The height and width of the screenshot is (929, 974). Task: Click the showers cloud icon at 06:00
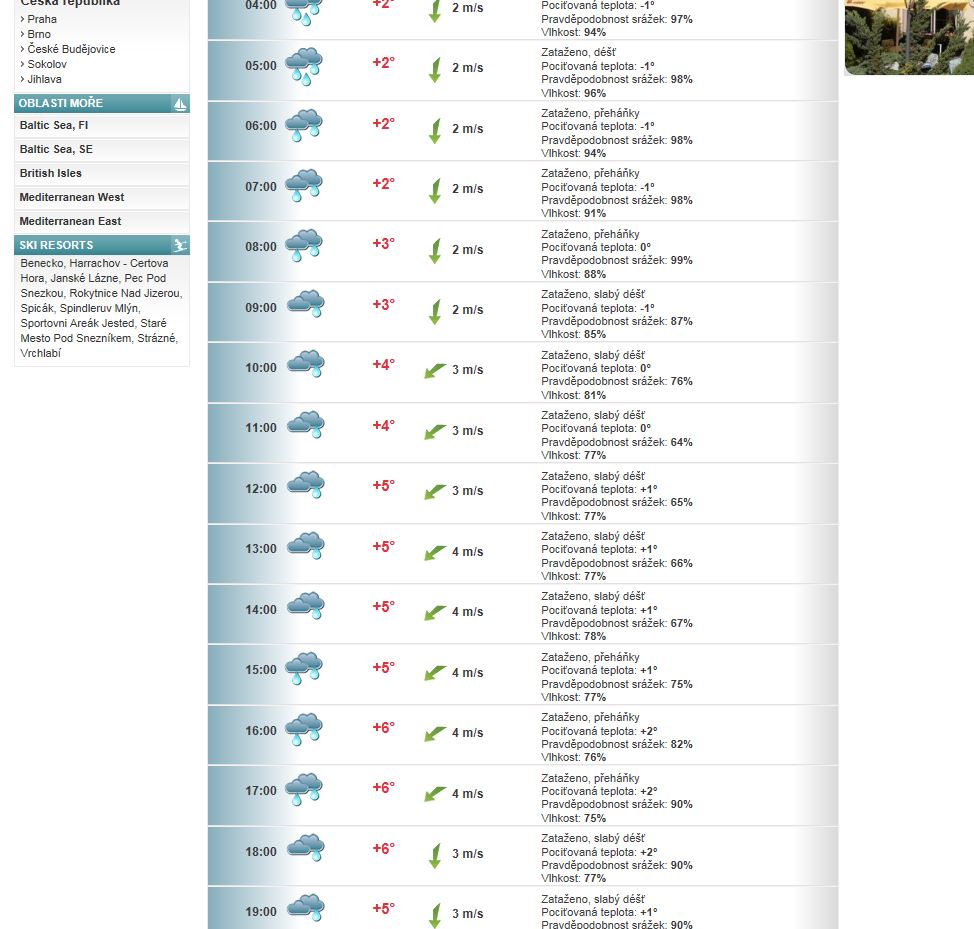(304, 125)
